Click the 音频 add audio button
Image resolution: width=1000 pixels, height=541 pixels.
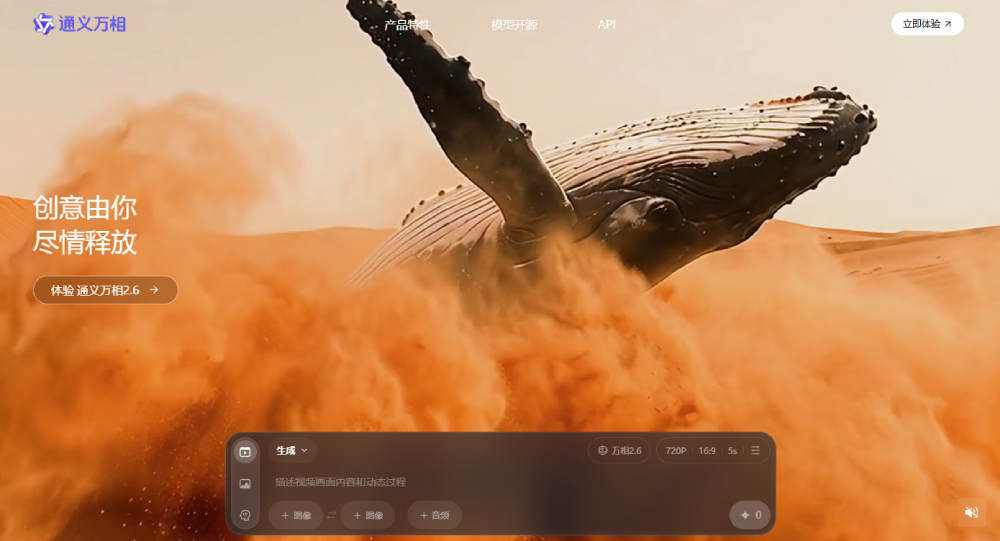434,515
